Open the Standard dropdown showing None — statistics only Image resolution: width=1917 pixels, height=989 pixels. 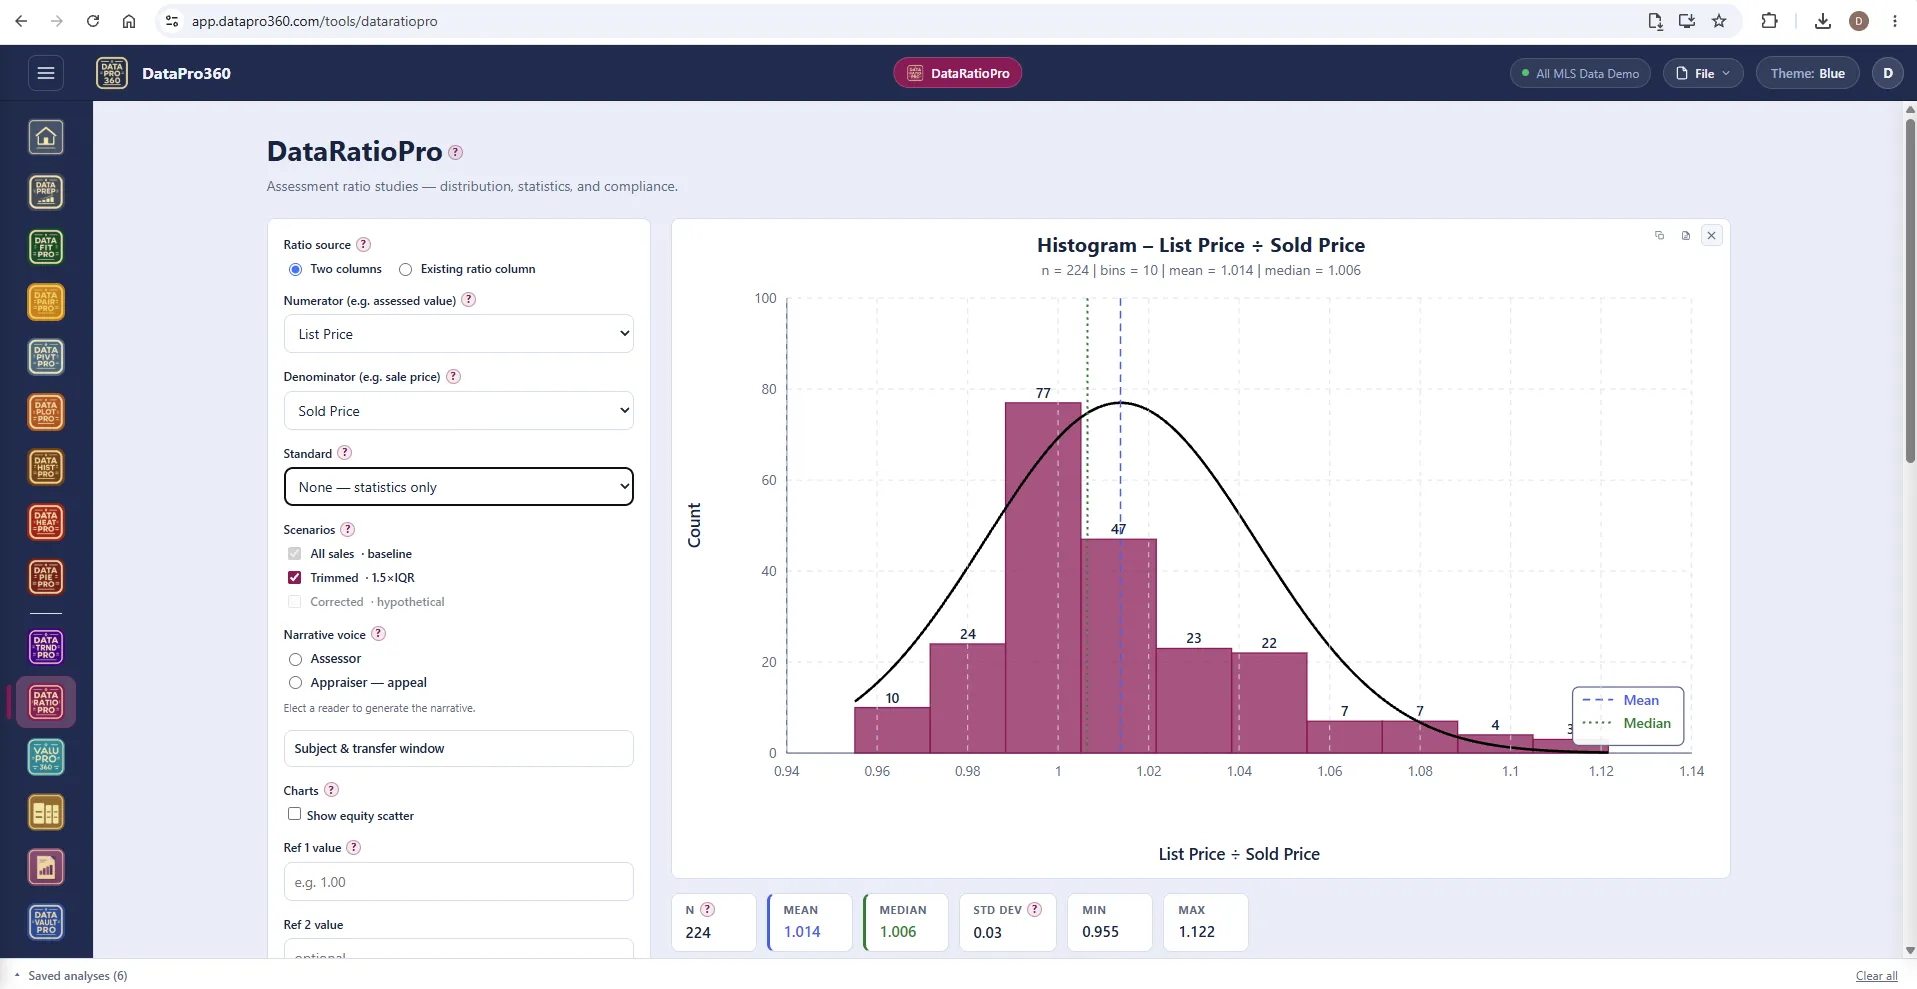click(458, 487)
